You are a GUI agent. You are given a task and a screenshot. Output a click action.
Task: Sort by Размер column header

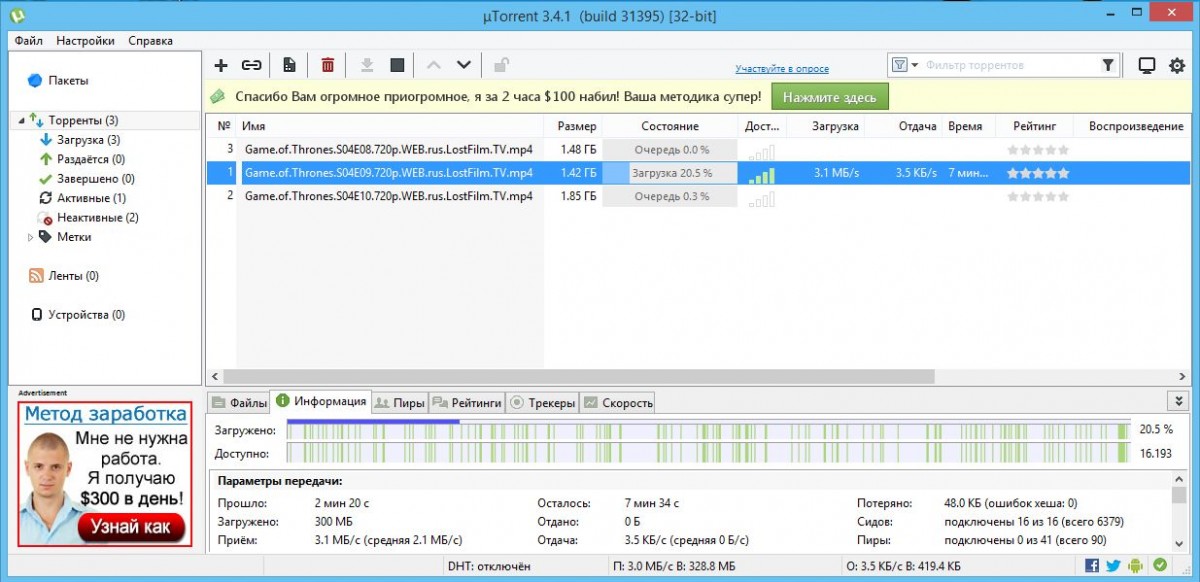(573, 127)
